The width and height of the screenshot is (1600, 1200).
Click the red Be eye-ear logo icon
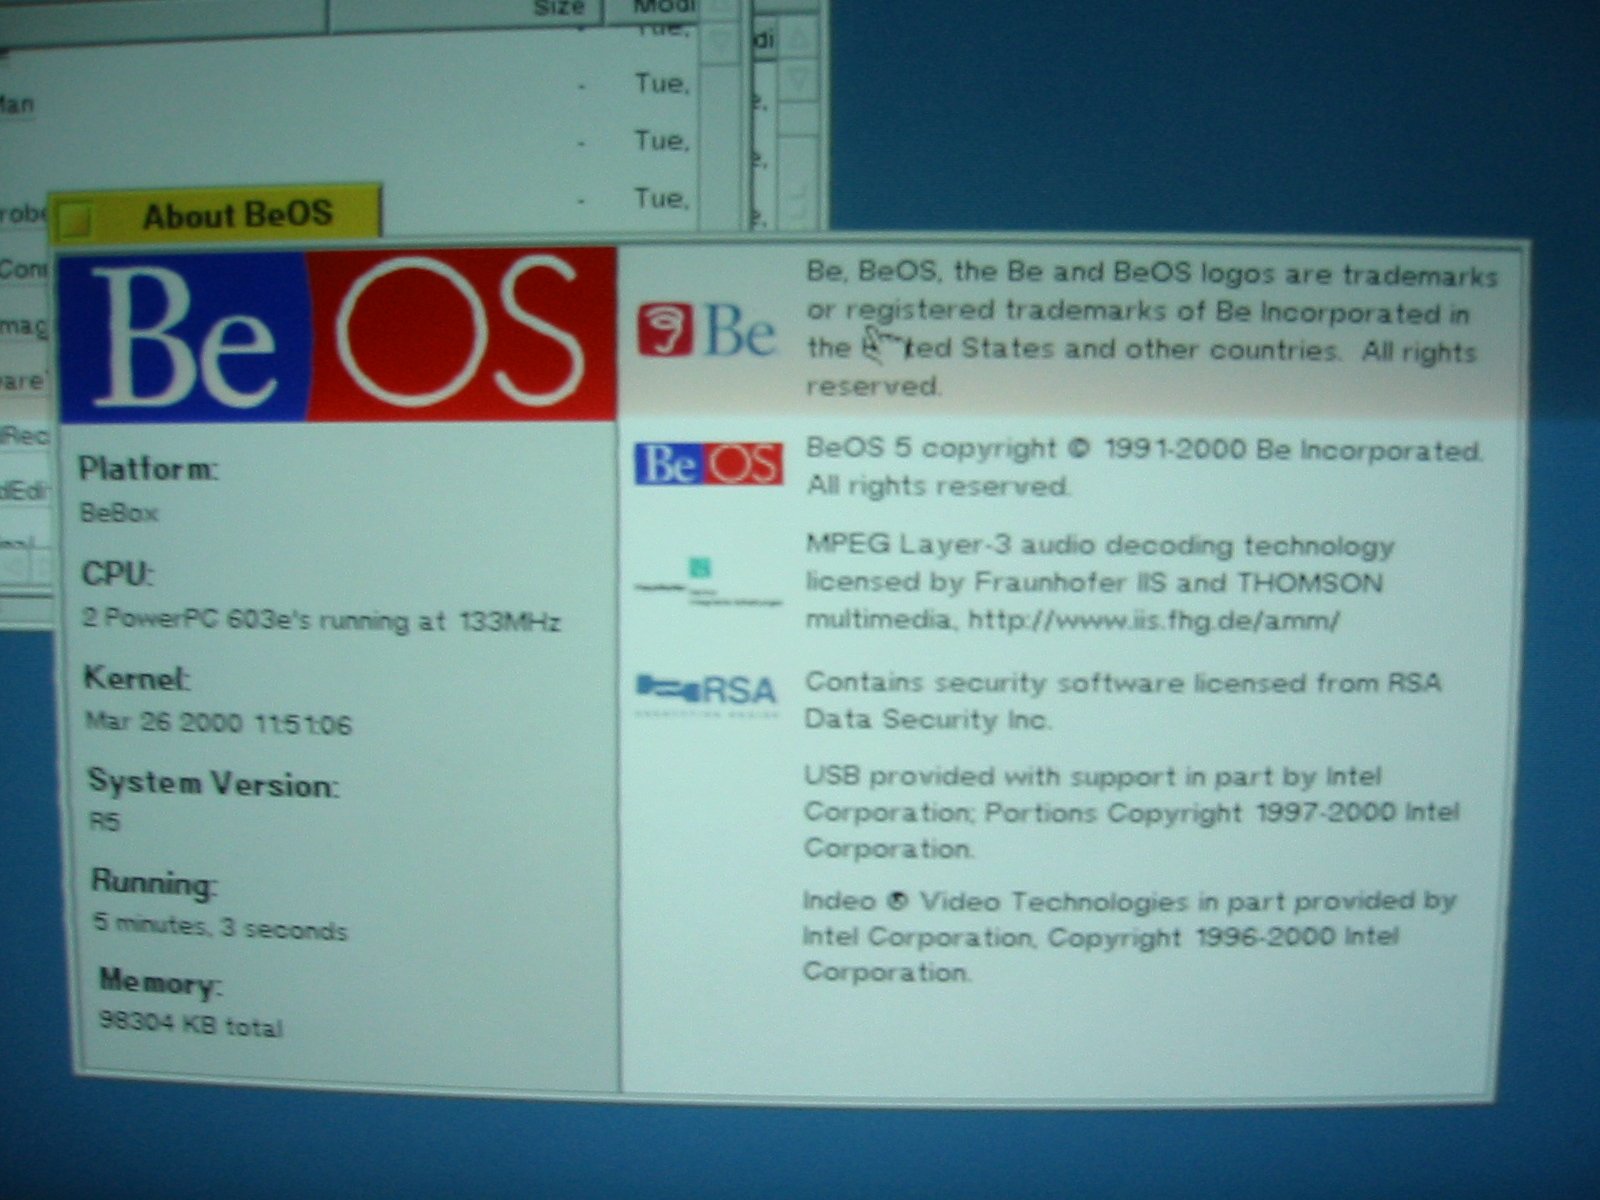tap(665, 330)
